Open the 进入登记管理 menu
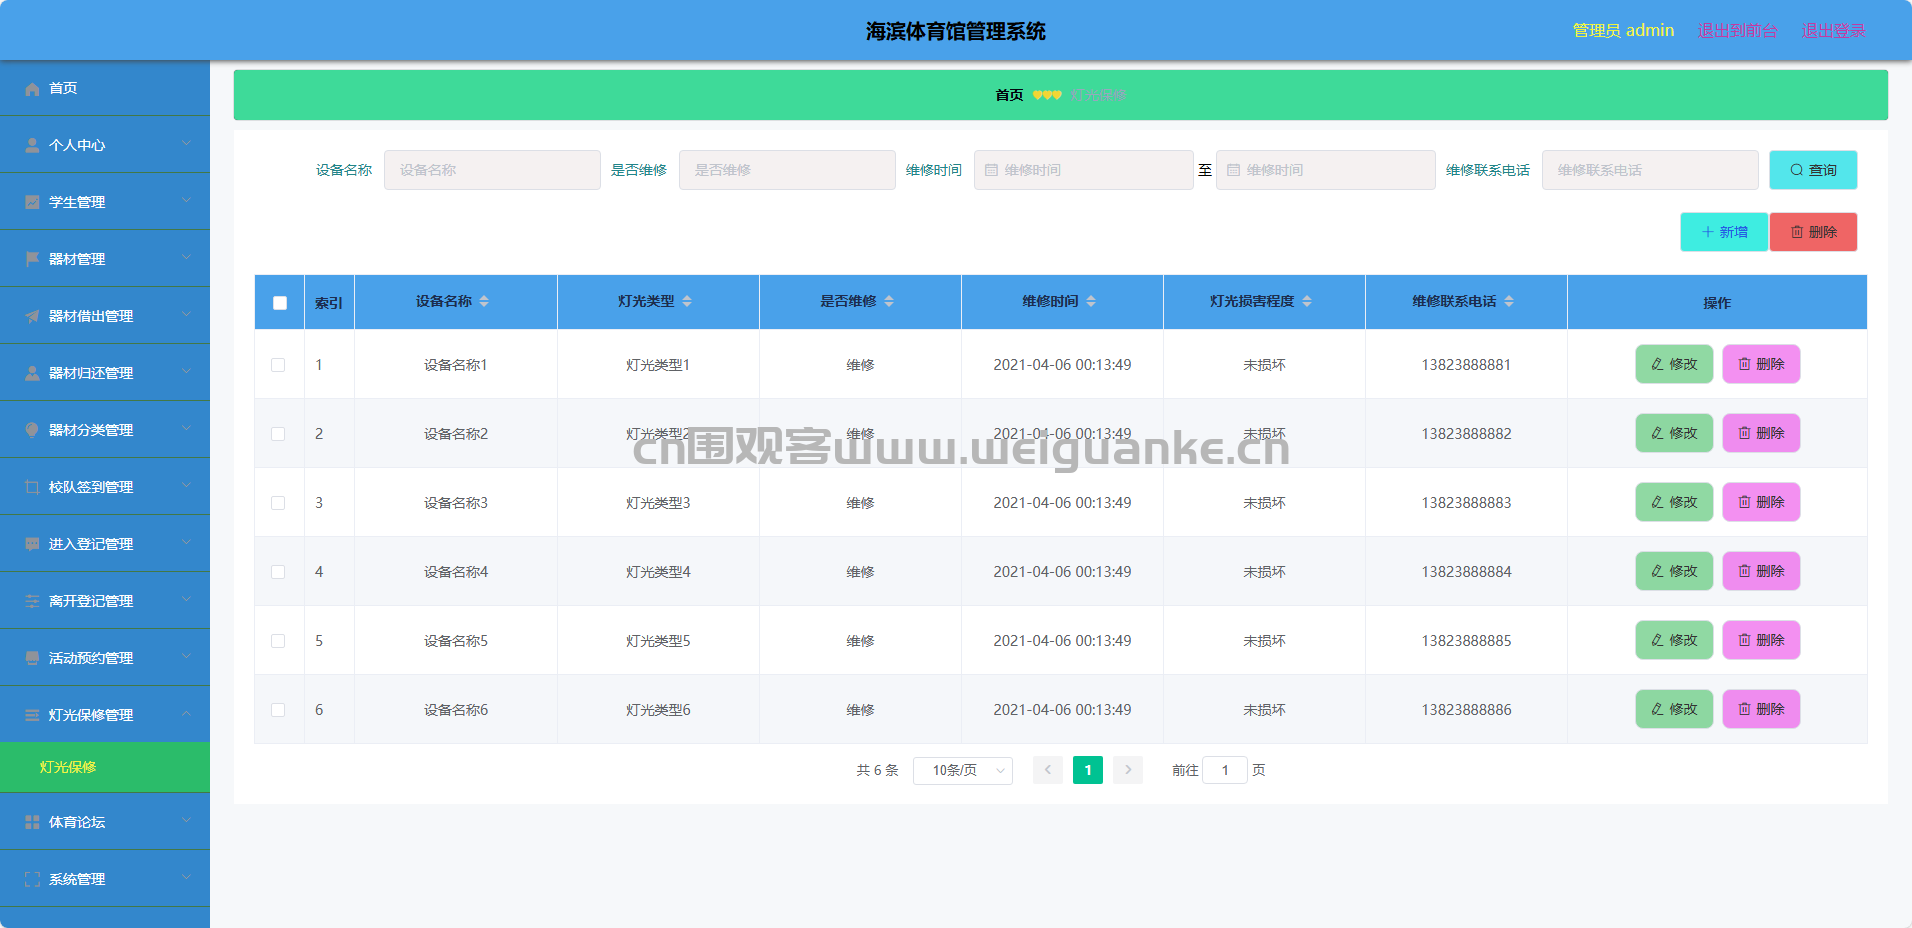Viewport: 1912px width, 928px height. 105,544
